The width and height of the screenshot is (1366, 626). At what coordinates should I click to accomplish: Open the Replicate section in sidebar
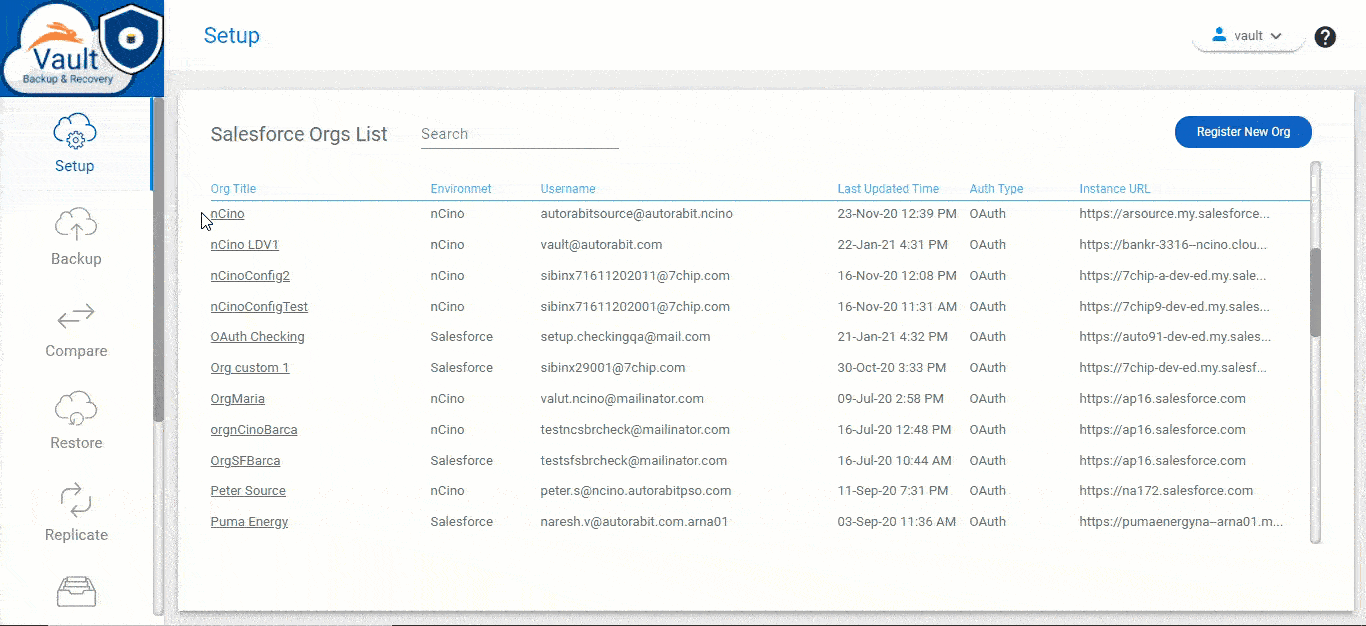76,514
